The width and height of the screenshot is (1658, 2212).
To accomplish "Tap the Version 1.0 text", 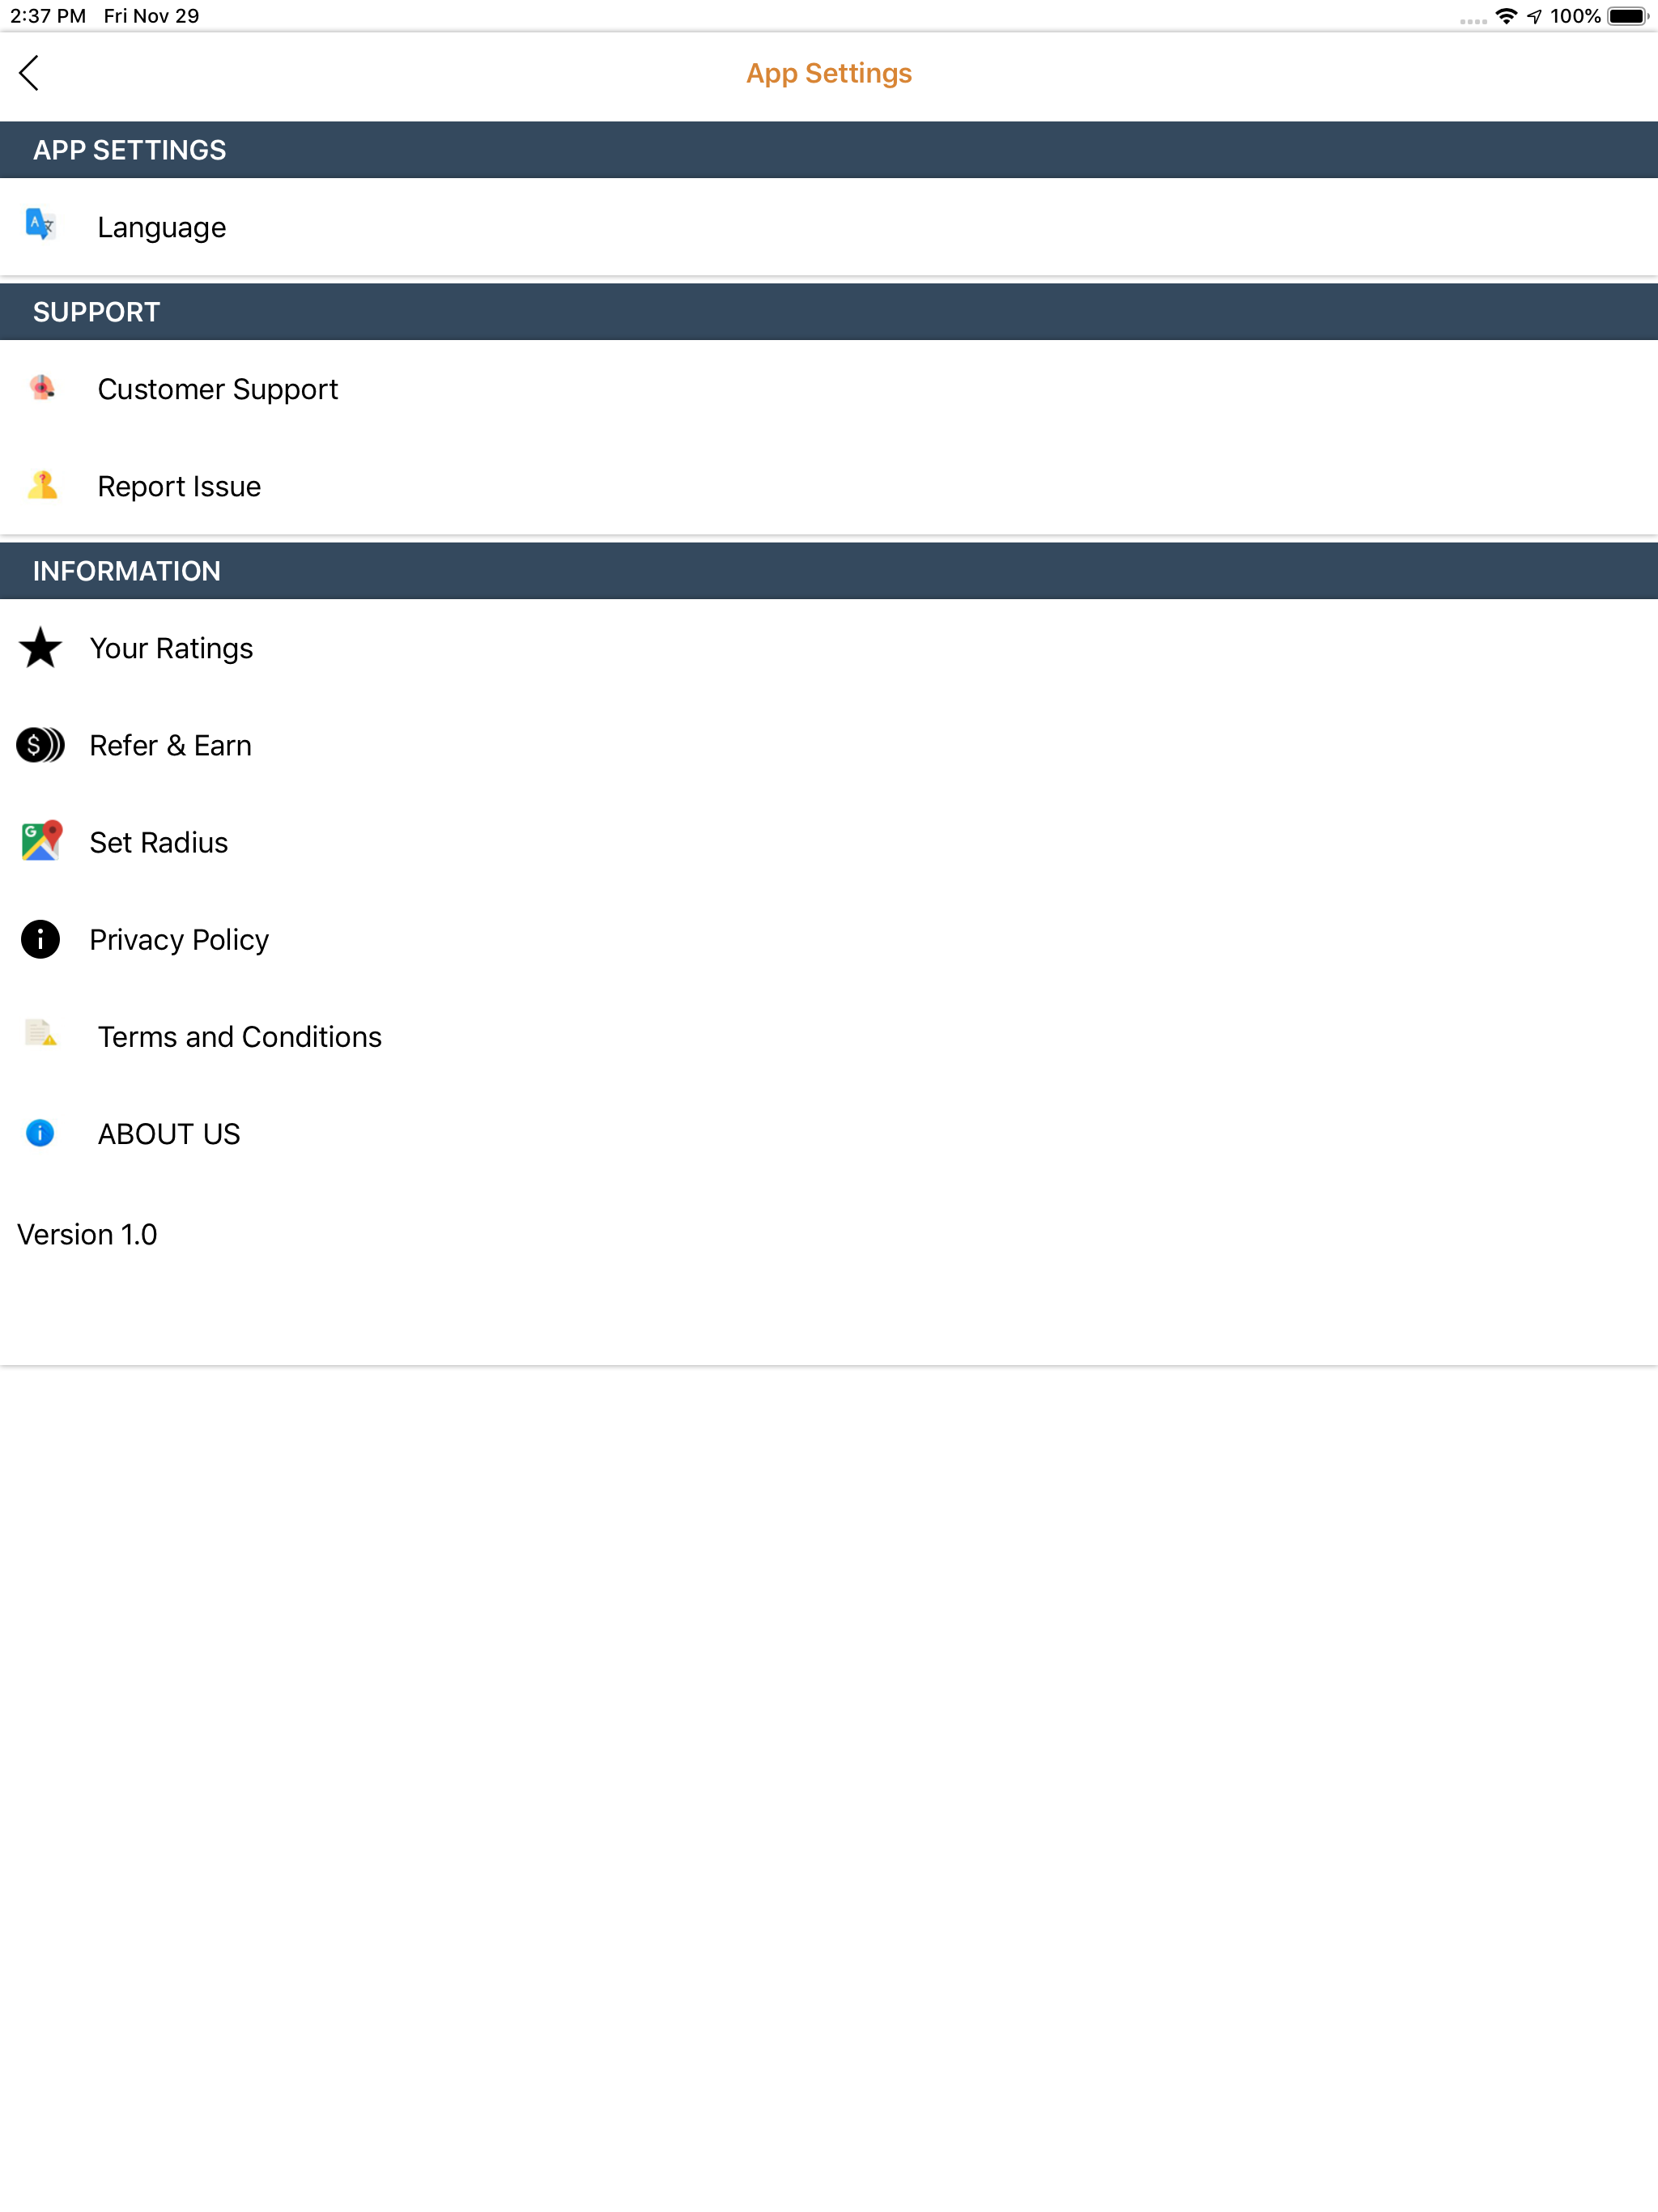I will tap(87, 1235).
